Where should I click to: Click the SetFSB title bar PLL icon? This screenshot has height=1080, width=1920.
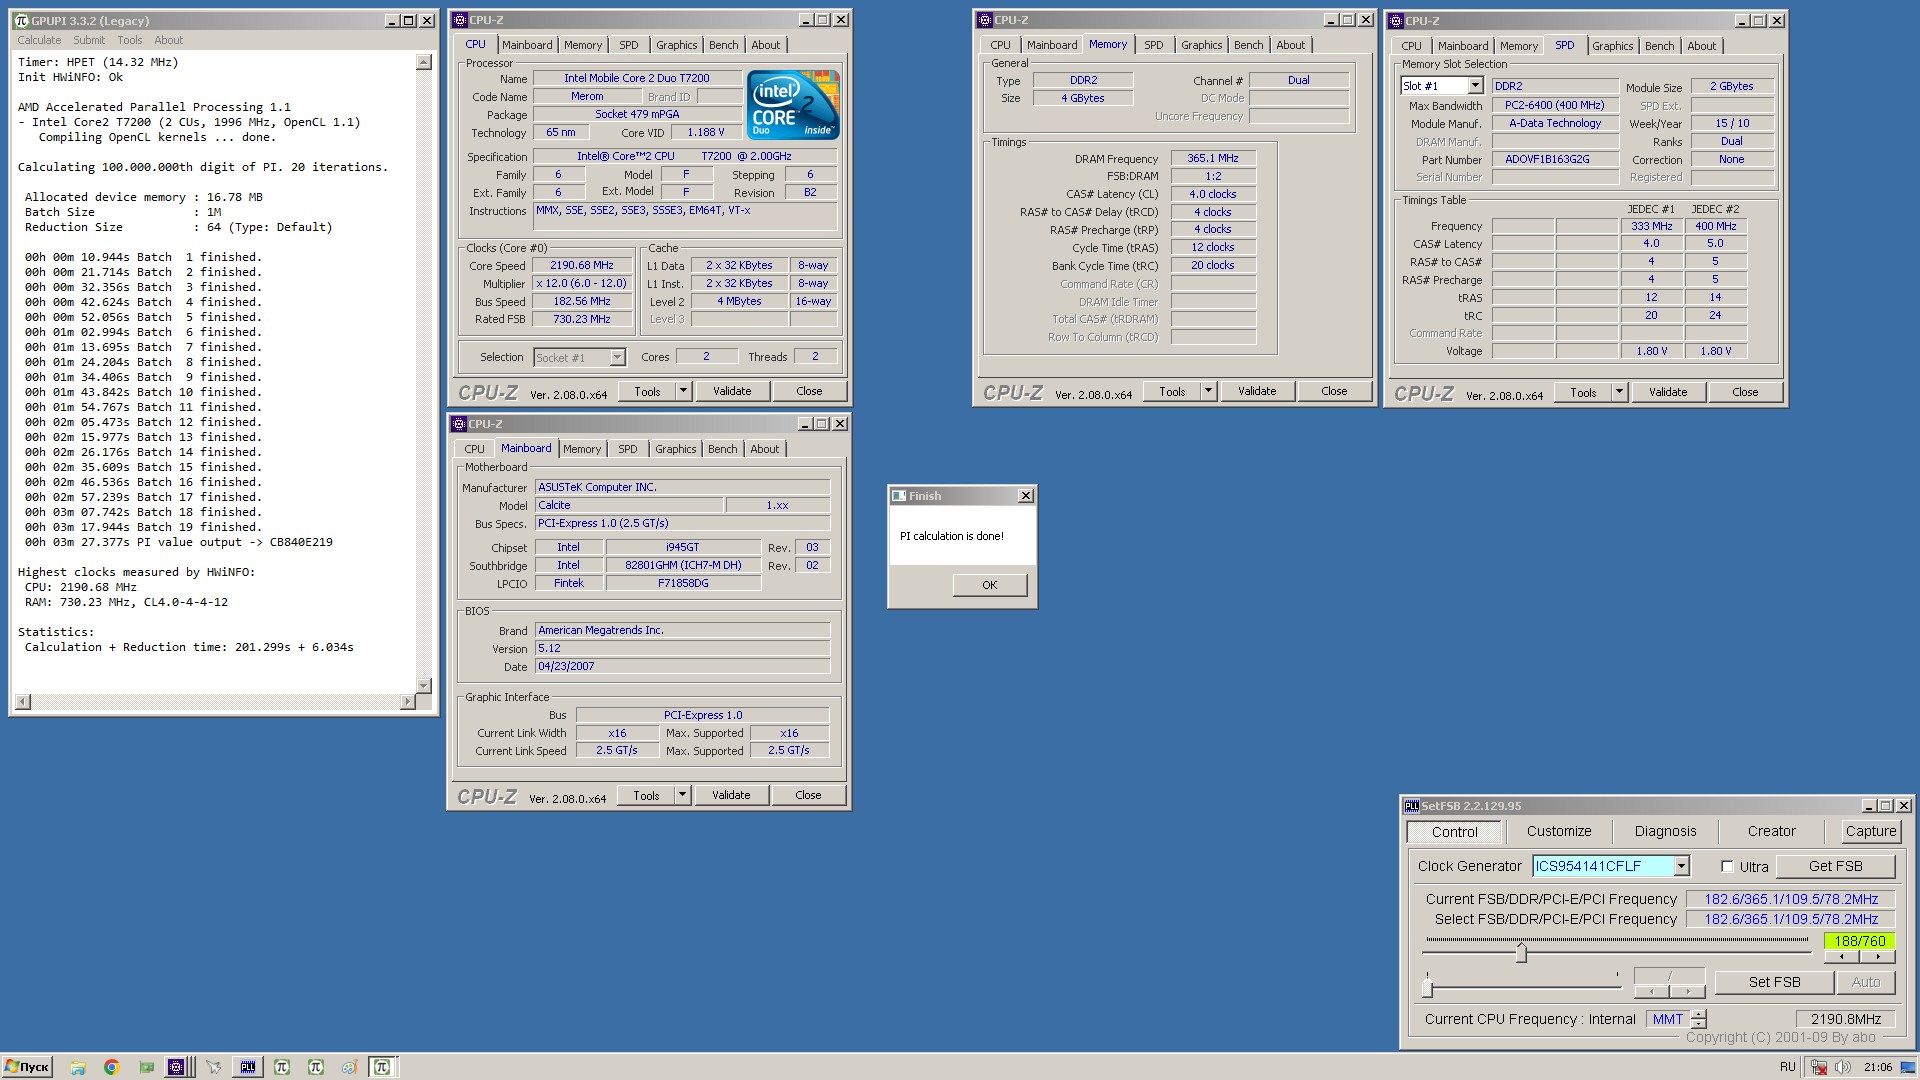[x=1412, y=806]
